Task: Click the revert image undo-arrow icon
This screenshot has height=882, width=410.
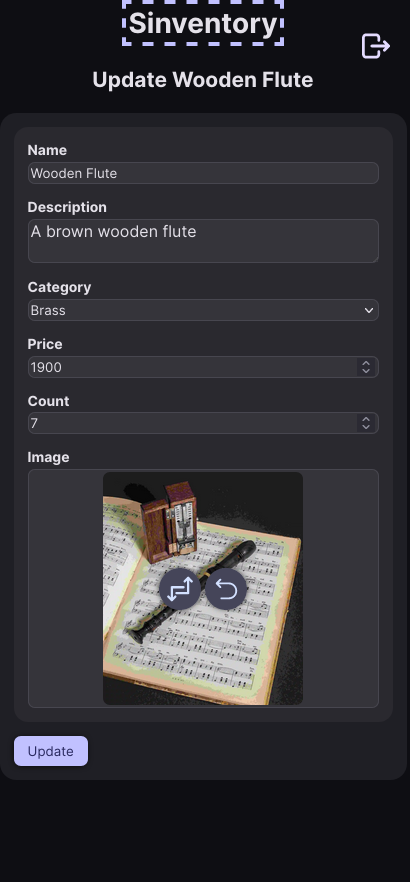Action: click(x=226, y=589)
